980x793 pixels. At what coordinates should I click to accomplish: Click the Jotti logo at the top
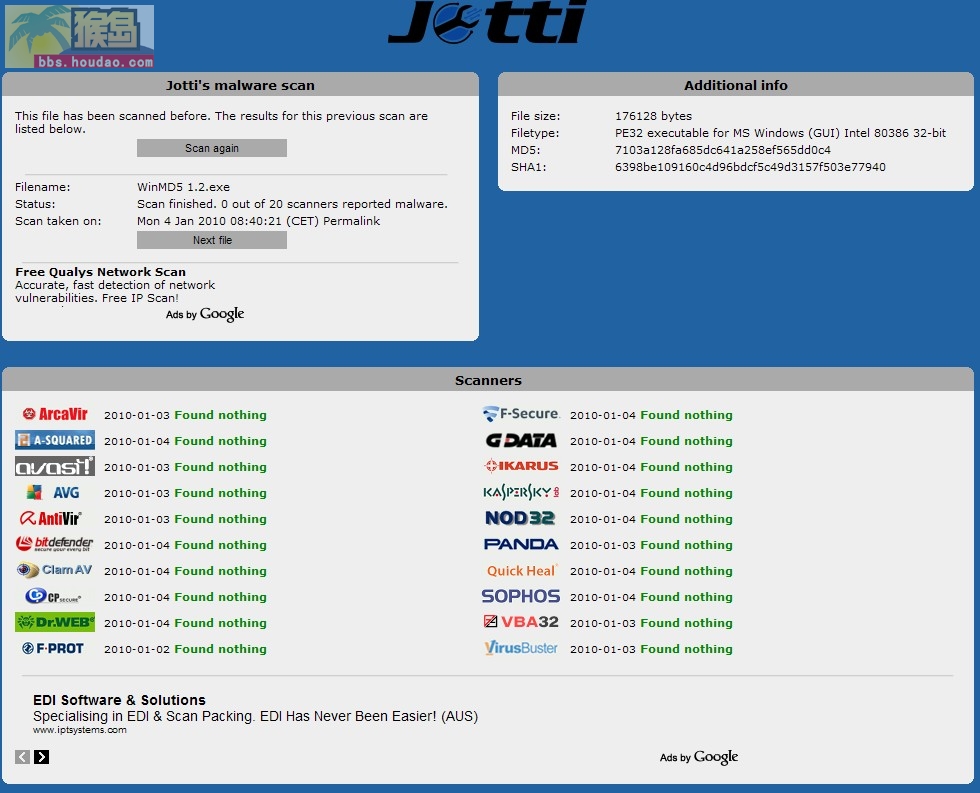click(487, 22)
